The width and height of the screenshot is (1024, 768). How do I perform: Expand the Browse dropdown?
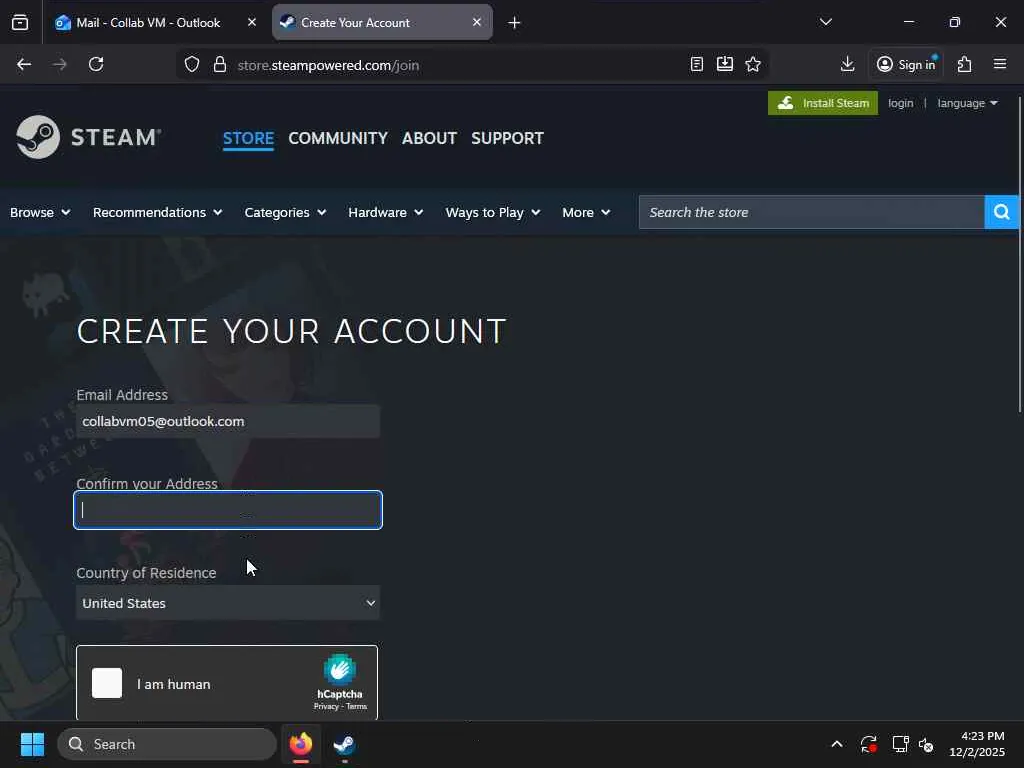[x=40, y=213]
